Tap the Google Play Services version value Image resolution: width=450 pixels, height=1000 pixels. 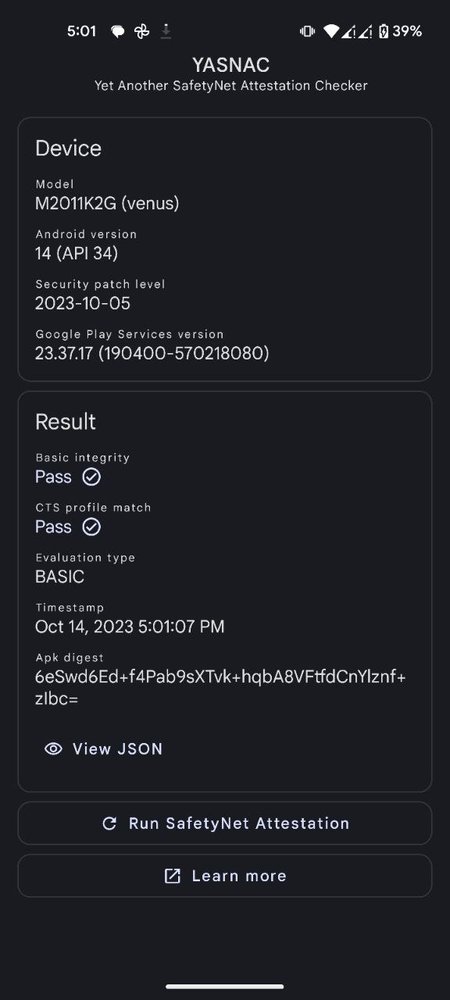[152, 353]
